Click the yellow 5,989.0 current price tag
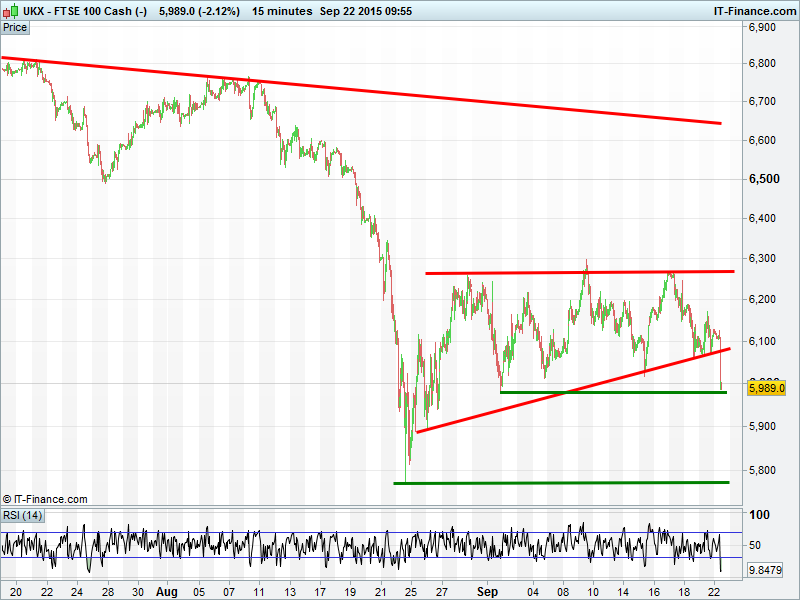The image size is (800, 600). (x=767, y=388)
